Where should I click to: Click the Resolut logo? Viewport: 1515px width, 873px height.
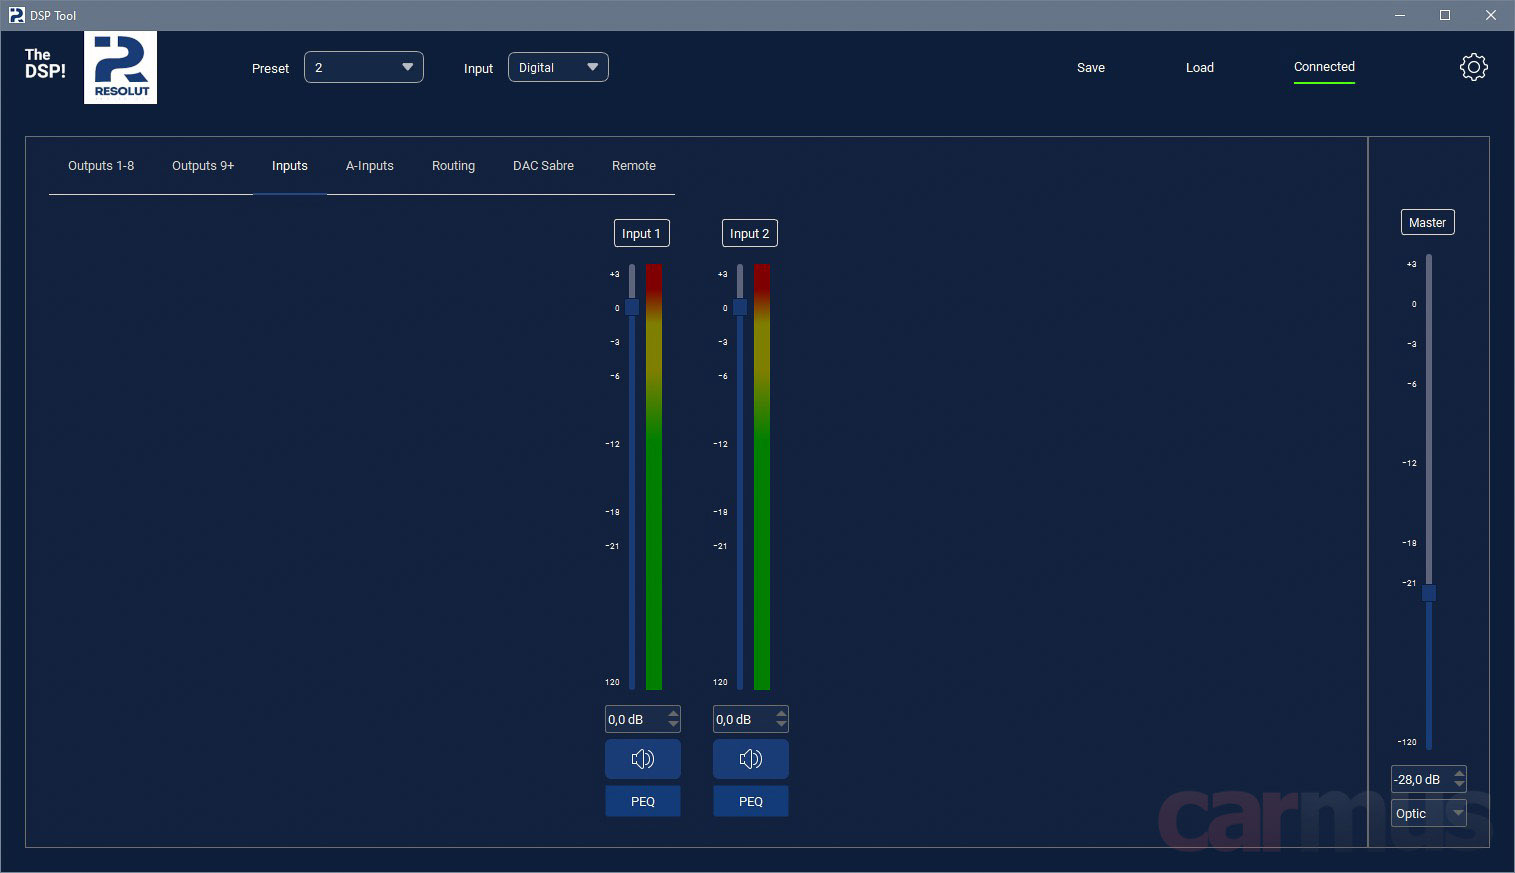pyautogui.click(x=120, y=67)
